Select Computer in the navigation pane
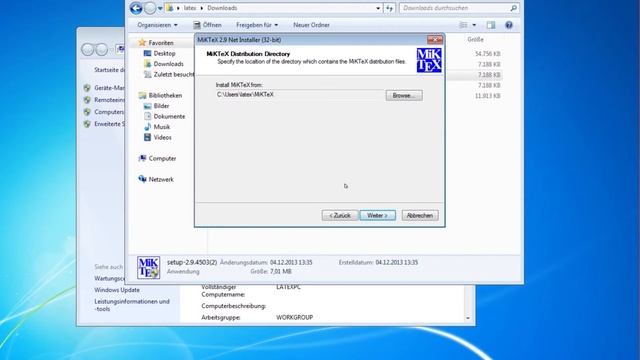The width and height of the screenshot is (640, 360). 162,158
